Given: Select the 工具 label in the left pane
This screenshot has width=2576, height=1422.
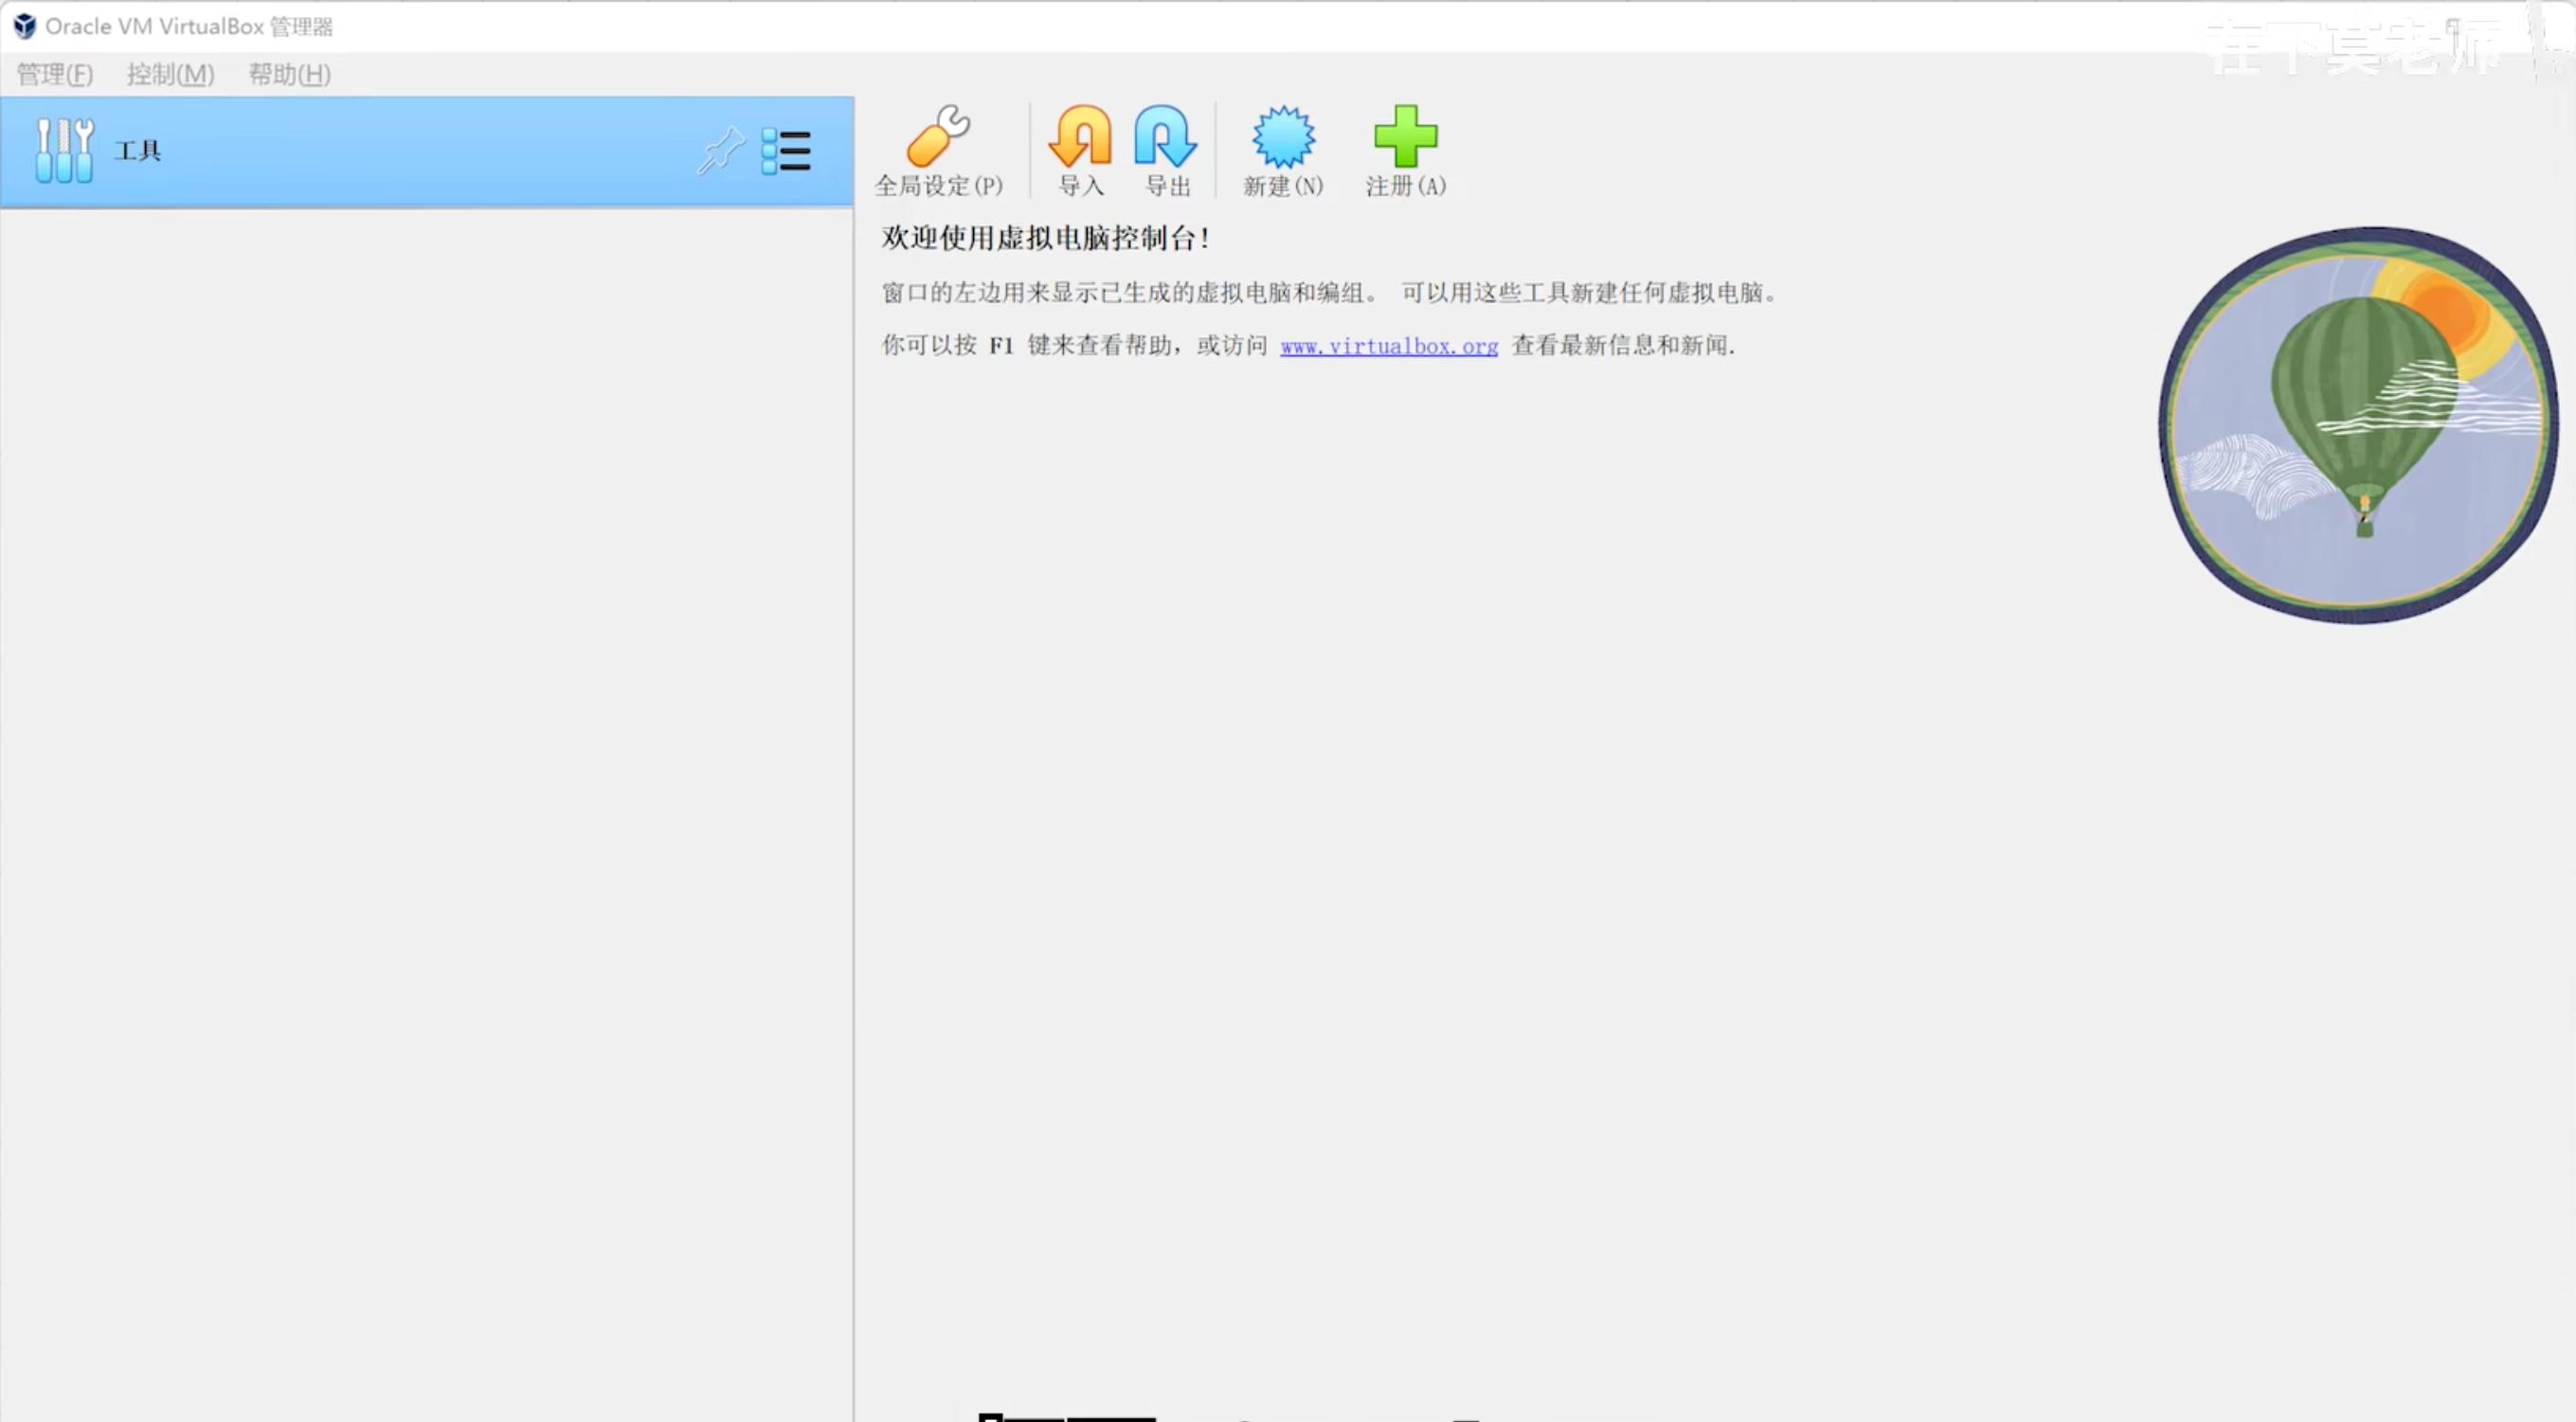Looking at the screenshot, I should pos(138,151).
